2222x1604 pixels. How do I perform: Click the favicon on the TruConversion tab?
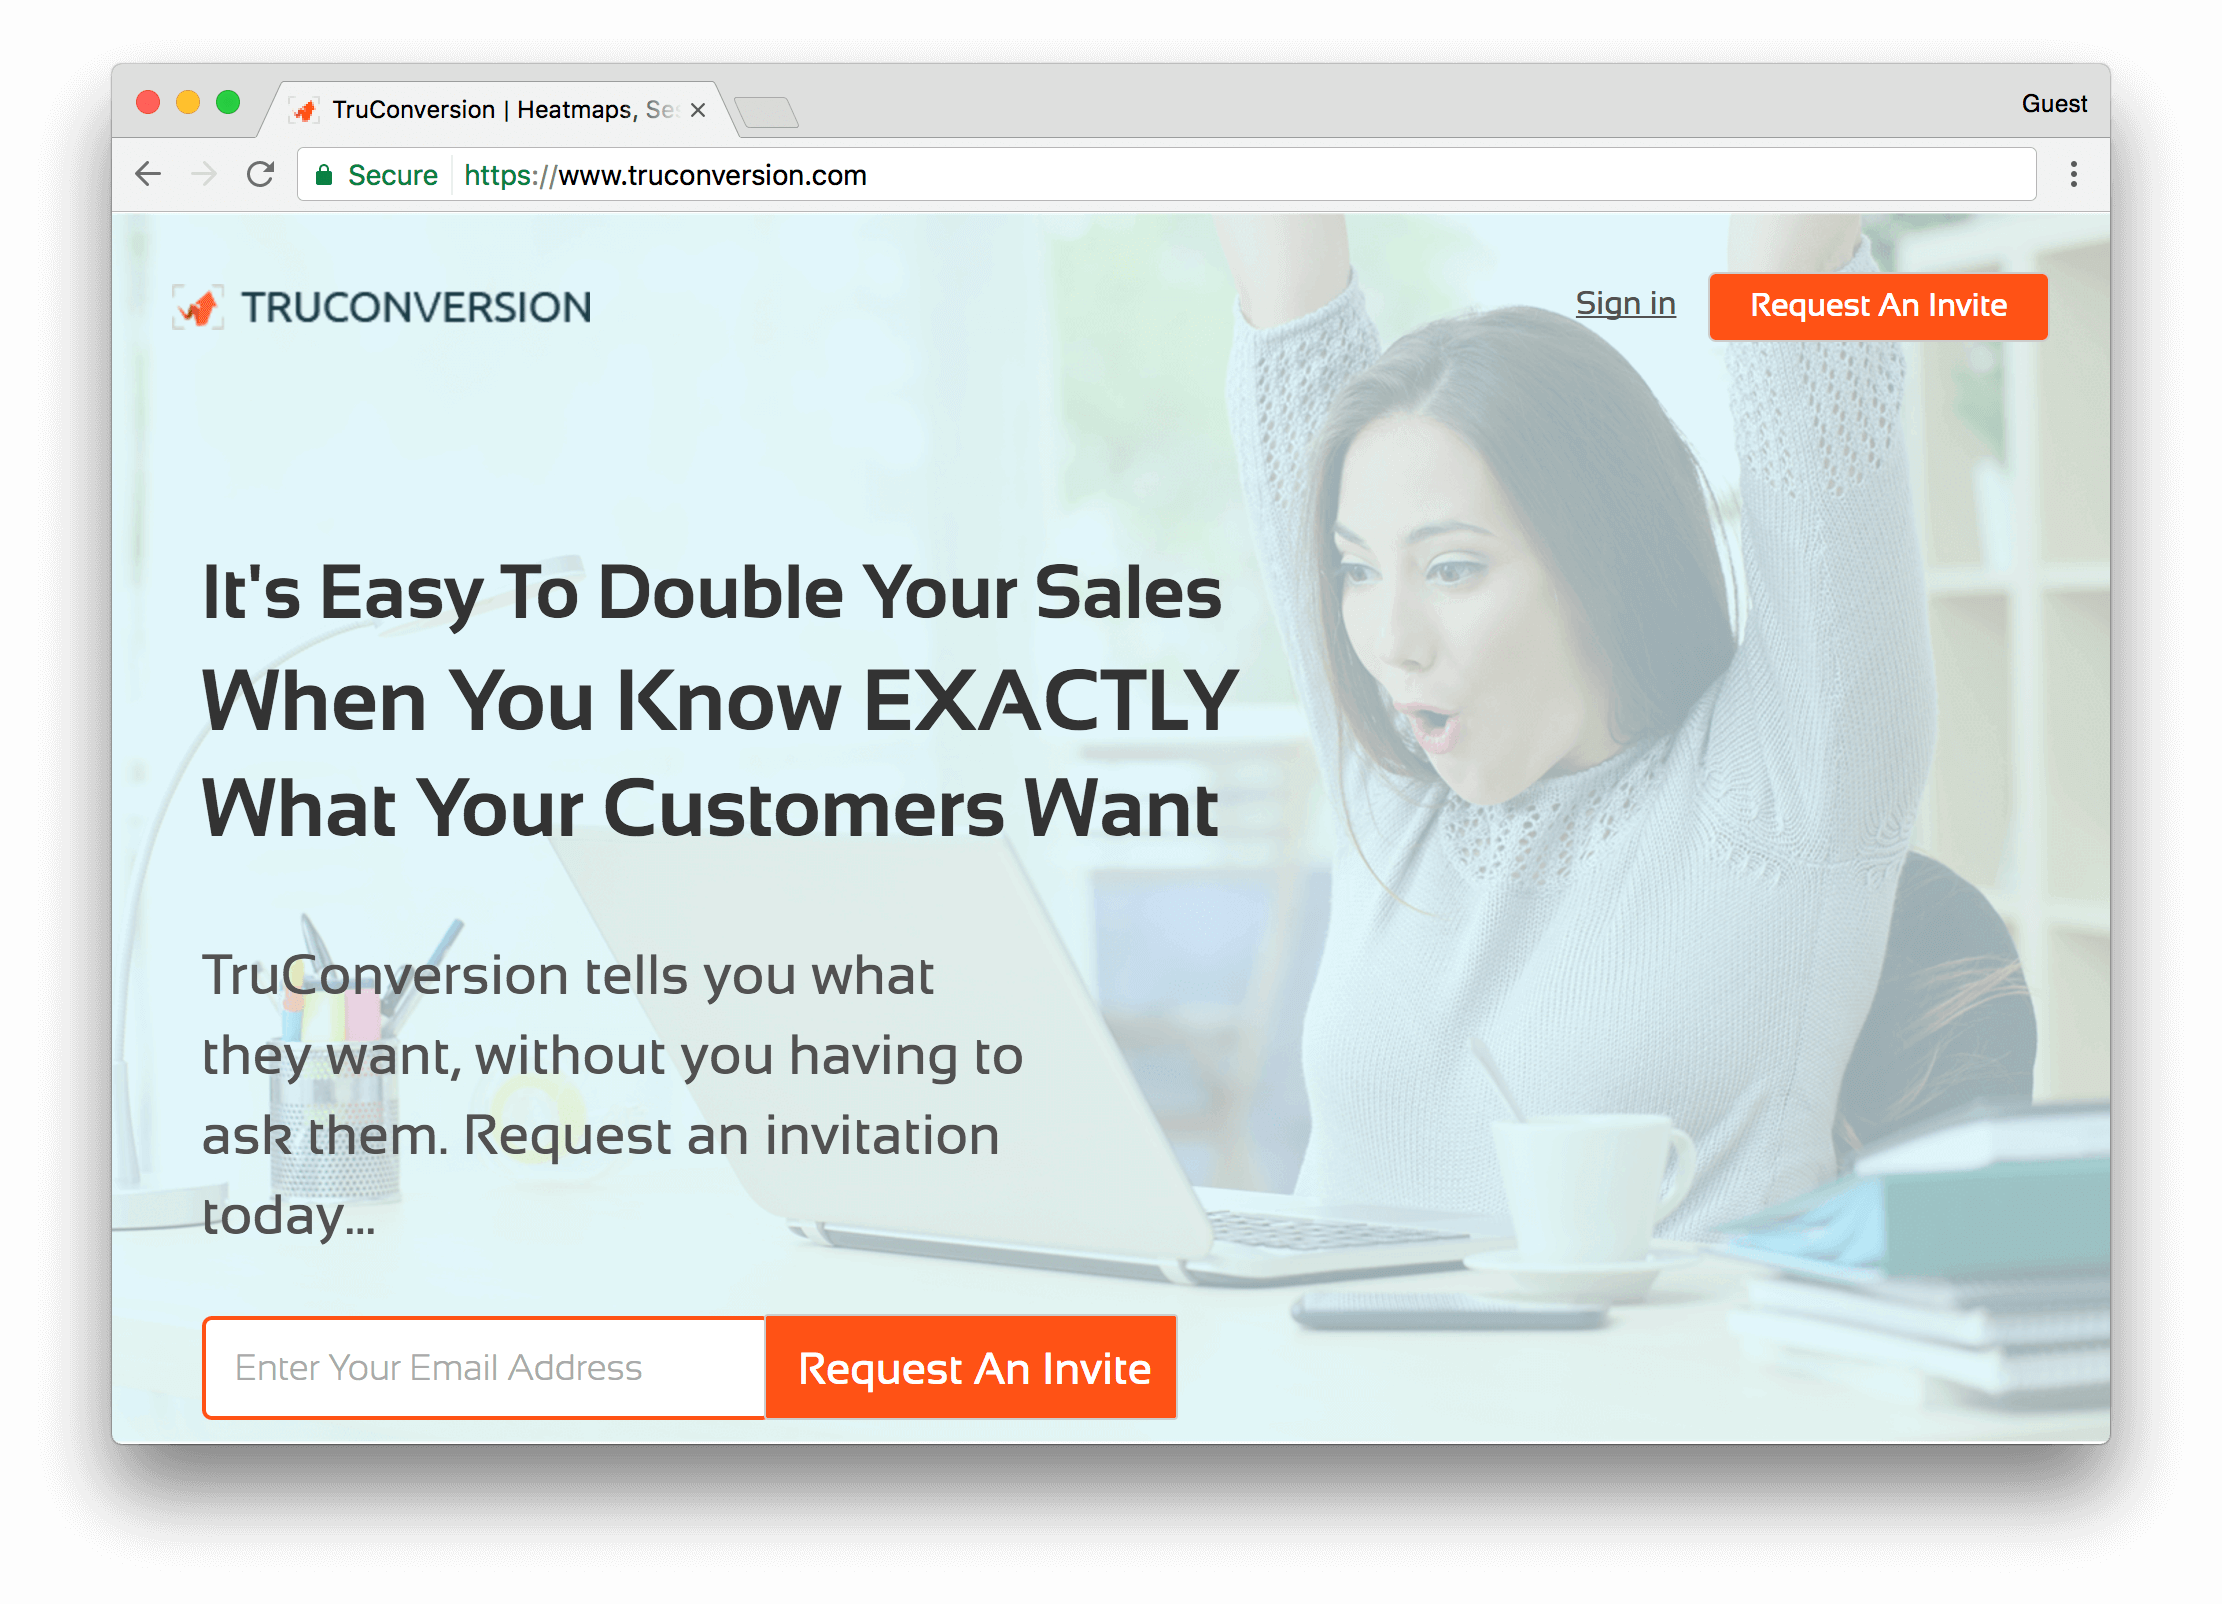pos(305,110)
